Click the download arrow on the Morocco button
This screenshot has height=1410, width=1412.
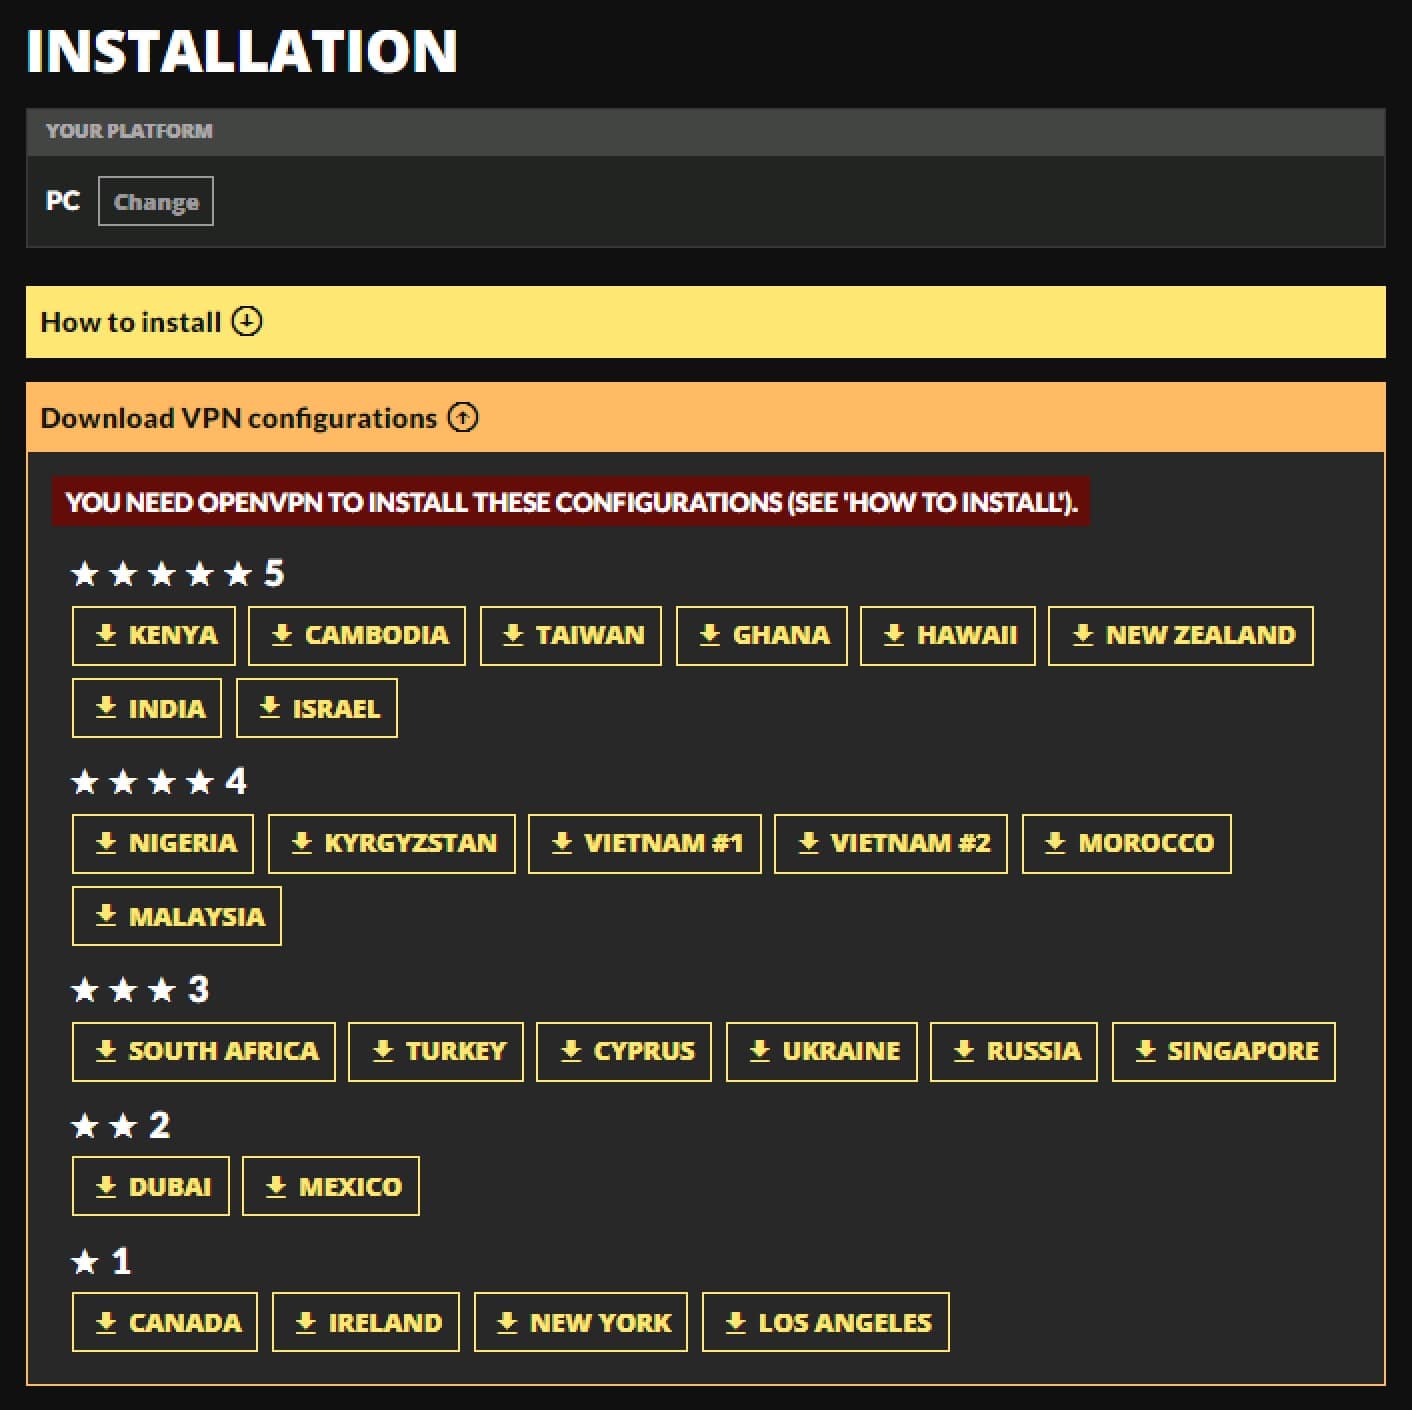pyautogui.click(x=1055, y=843)
